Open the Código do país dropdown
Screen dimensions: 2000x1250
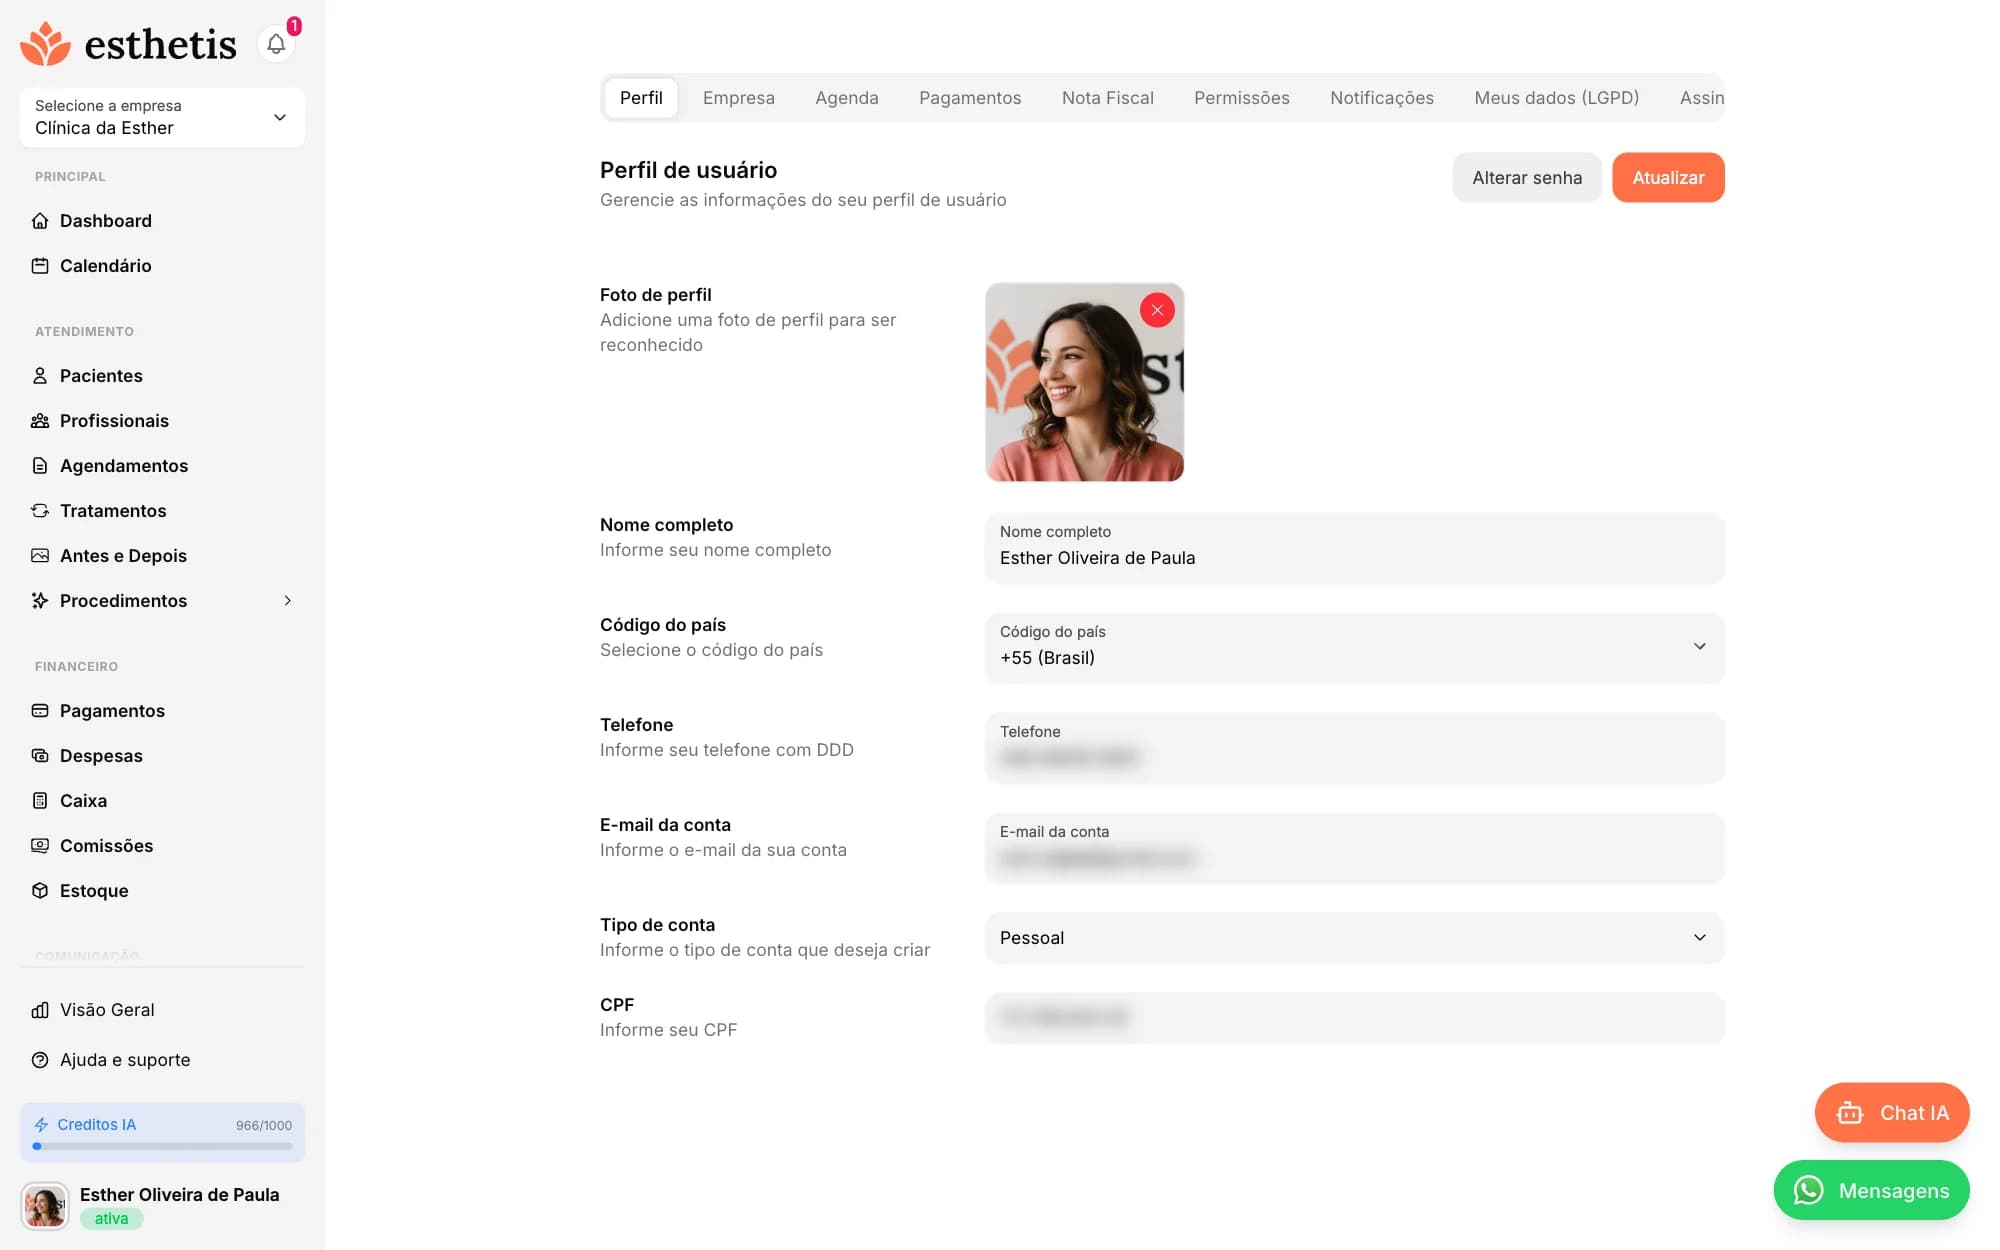[1354, 647]
